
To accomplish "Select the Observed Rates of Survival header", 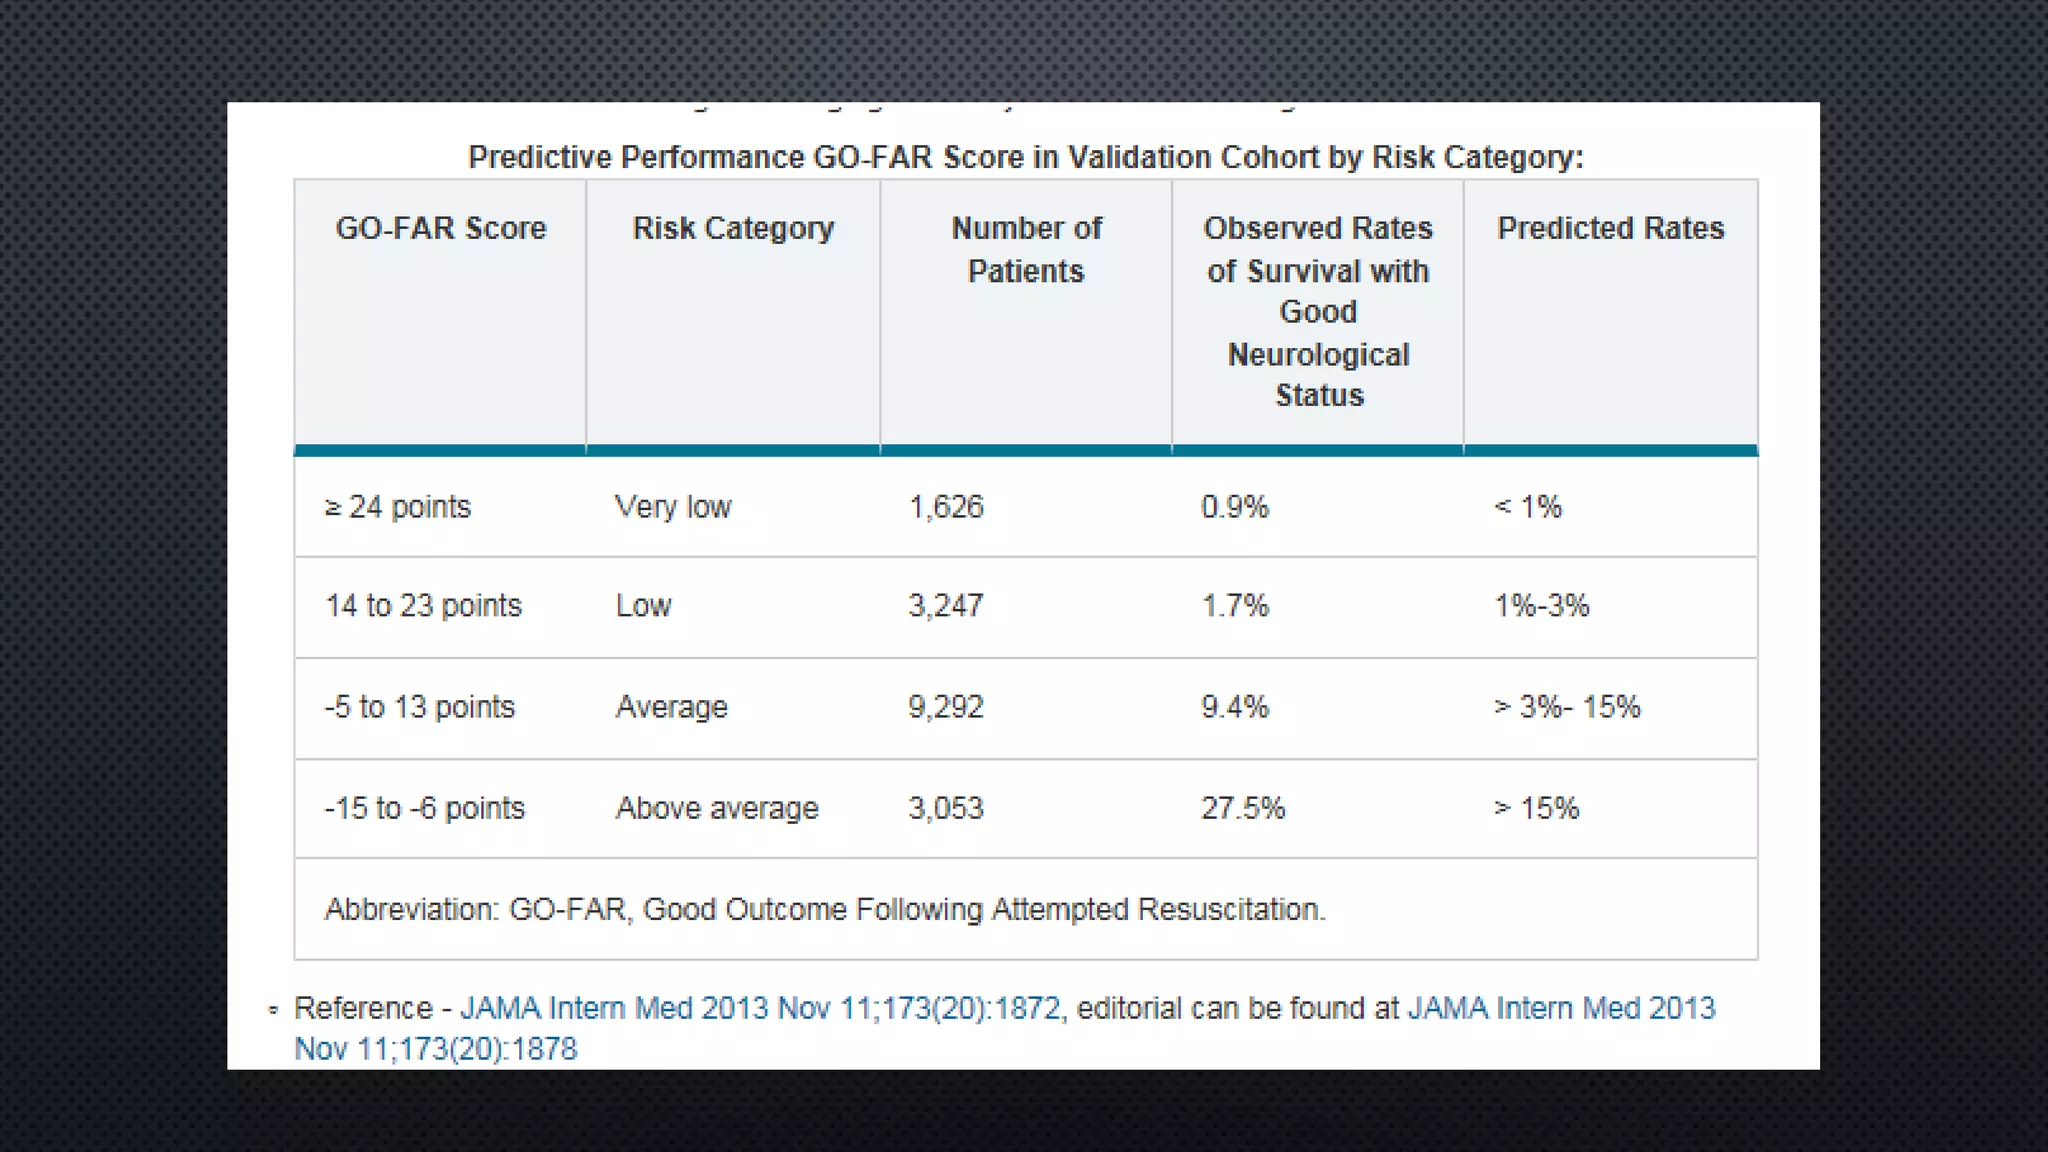I will click(1318, 311).
